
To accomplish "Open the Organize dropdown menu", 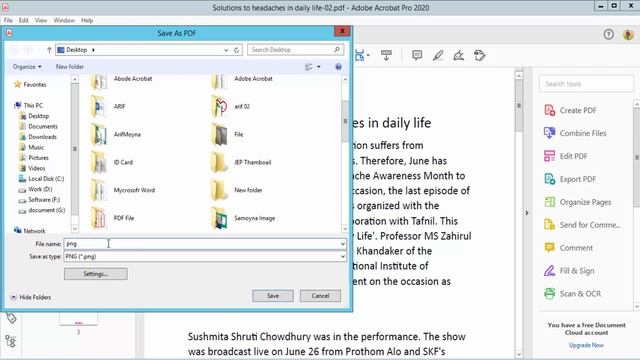I will pos(27,67).
